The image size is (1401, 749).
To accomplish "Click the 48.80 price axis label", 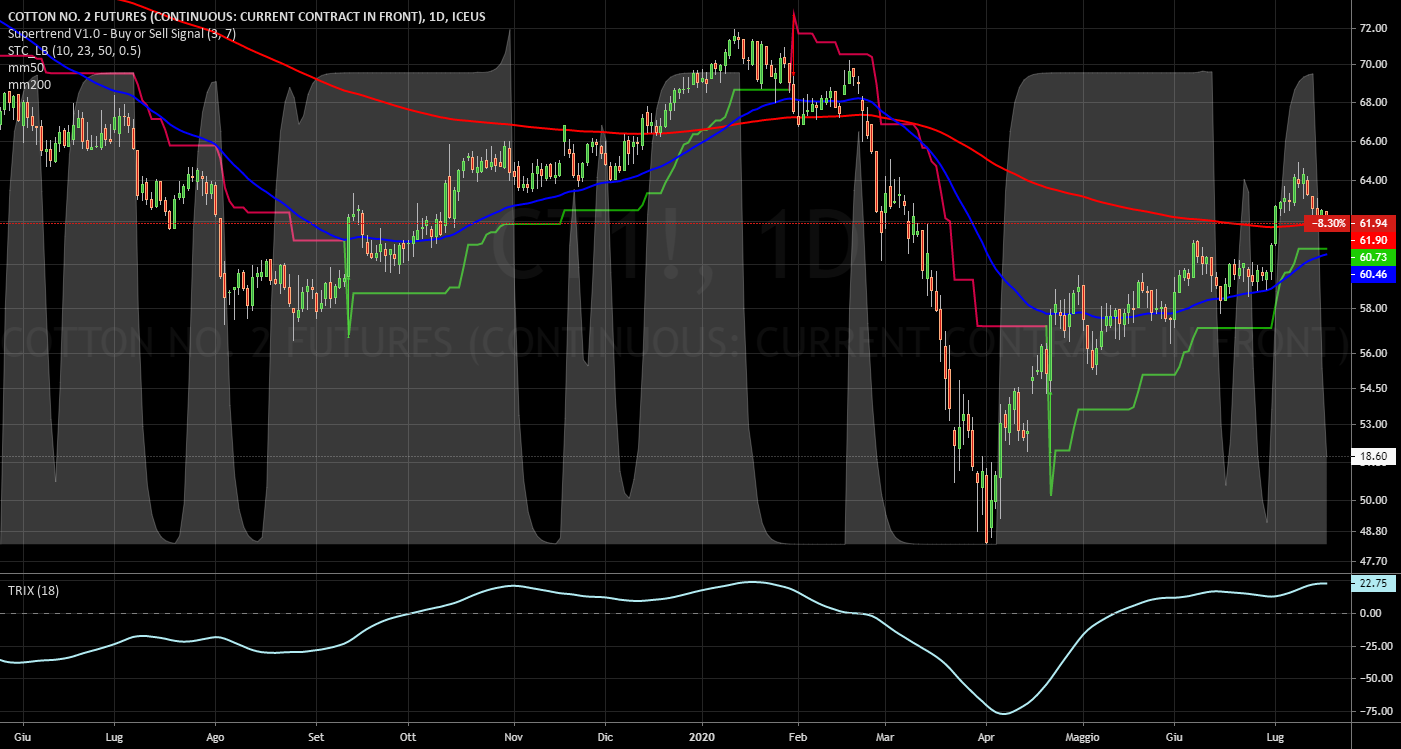I will (1372, 532).
